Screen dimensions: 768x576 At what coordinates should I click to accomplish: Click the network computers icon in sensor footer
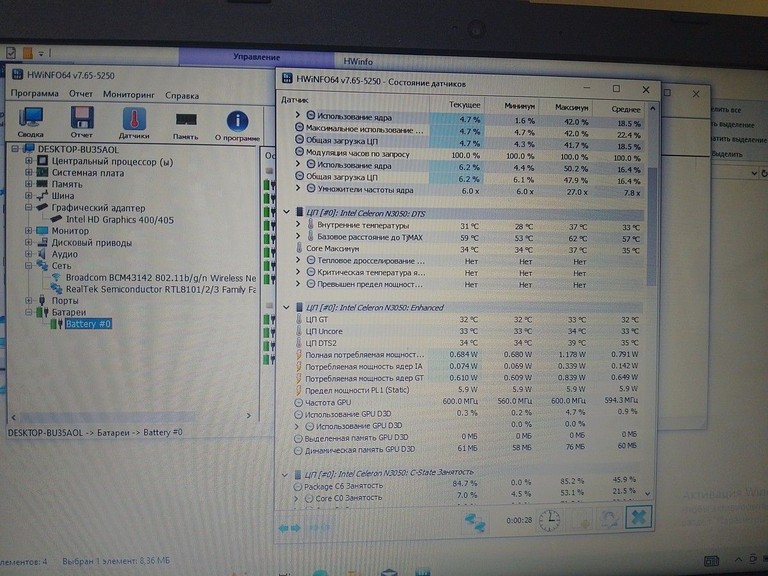click(x=475, y=522)
